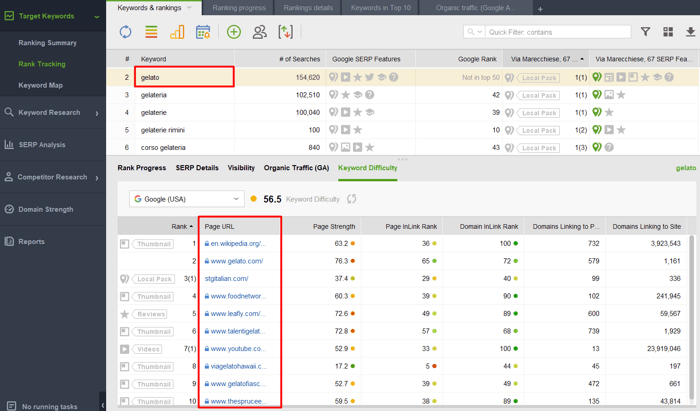Select the corso gelateria keyword row
The image size is (700, 411).
(x=402, y=147)
